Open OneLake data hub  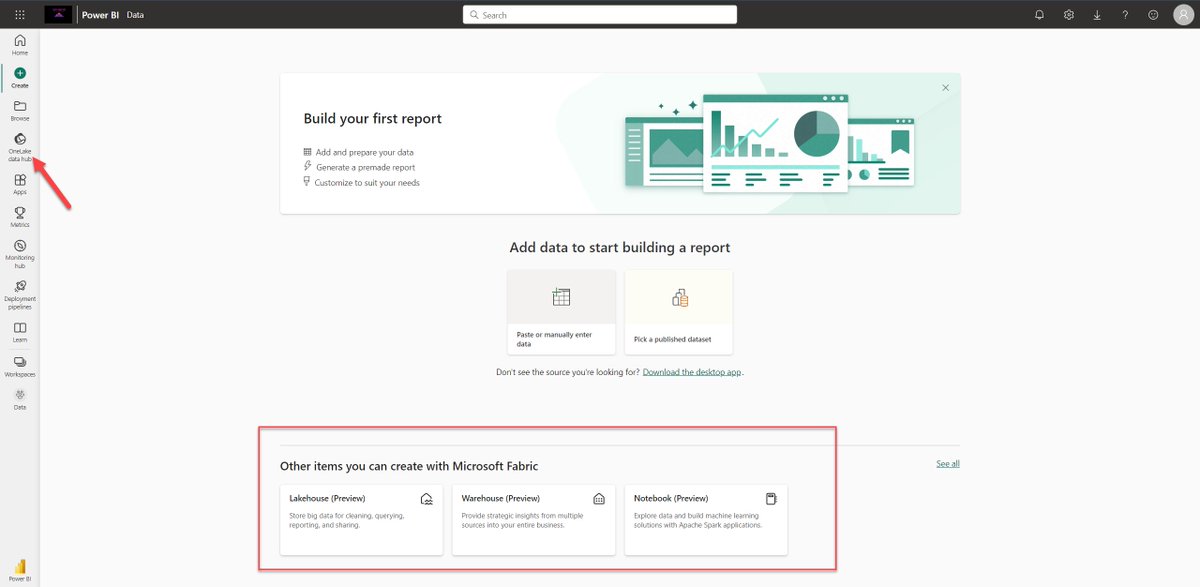tap(20, 148)
